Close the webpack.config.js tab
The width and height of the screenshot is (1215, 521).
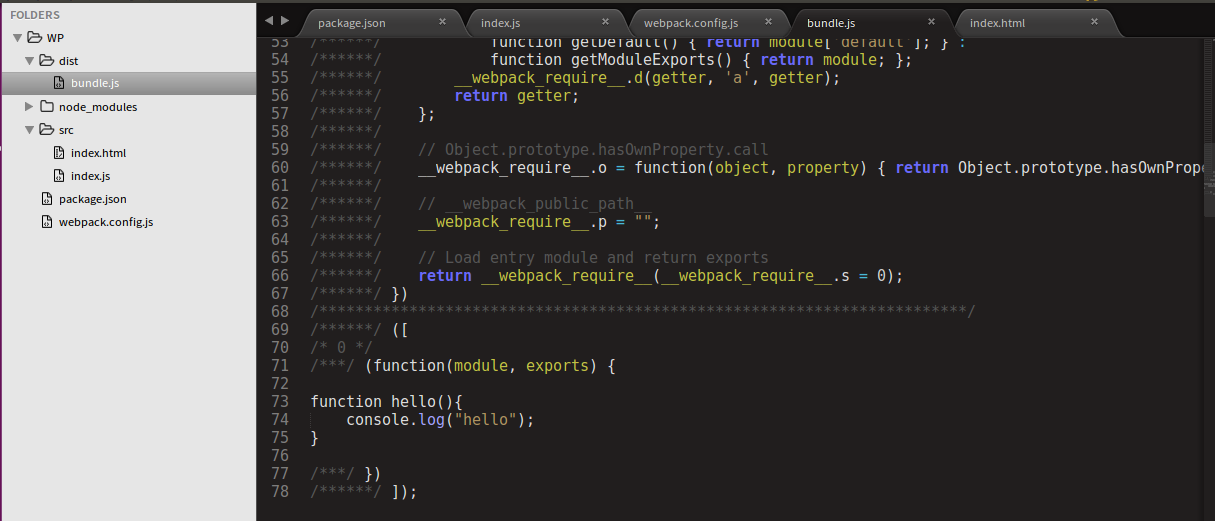(768, 21)
